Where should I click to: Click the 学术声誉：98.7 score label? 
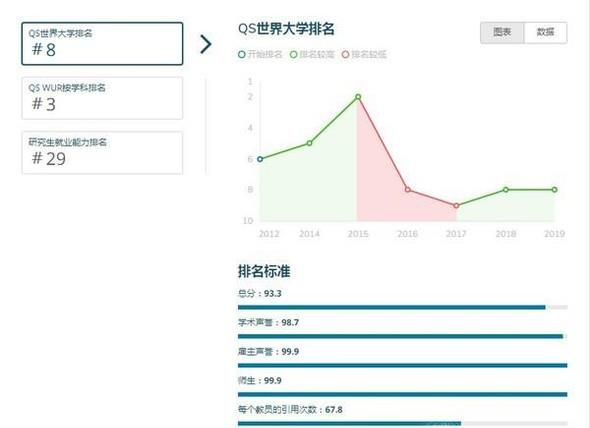tap(268, 323)
